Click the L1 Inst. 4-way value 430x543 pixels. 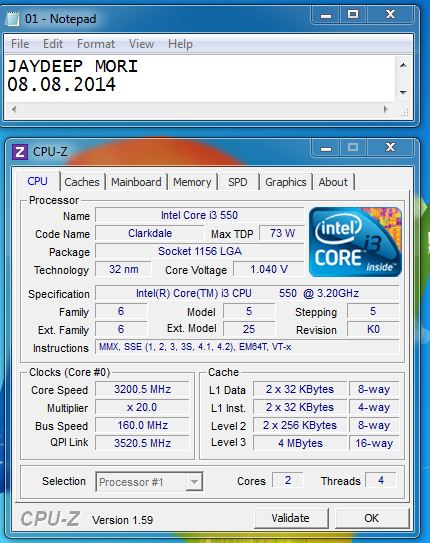(x=374, y=407)
